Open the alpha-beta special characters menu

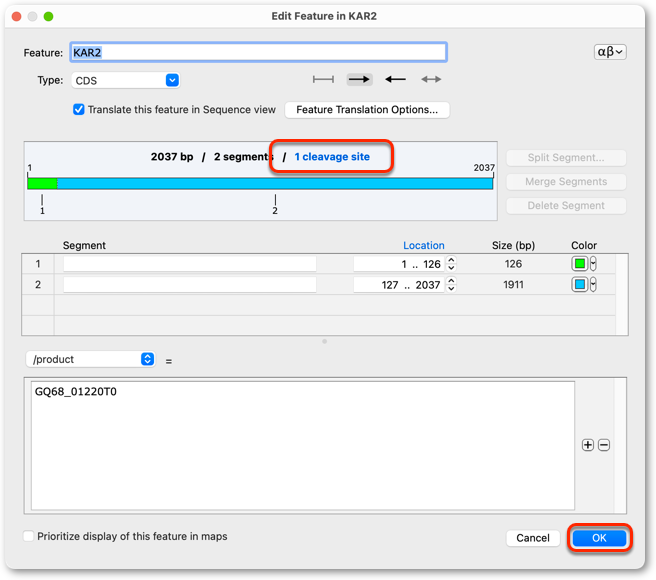point(610,52)
